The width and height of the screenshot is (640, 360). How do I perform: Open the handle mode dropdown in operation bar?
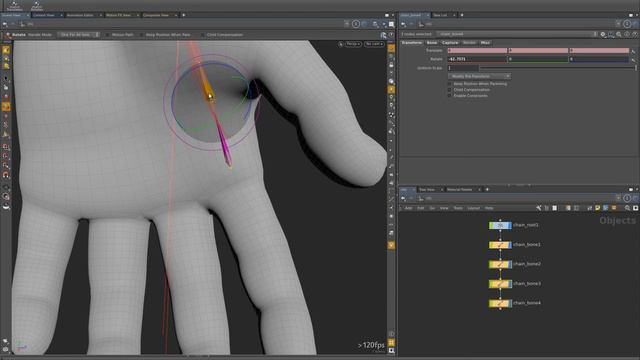point(78,35)
